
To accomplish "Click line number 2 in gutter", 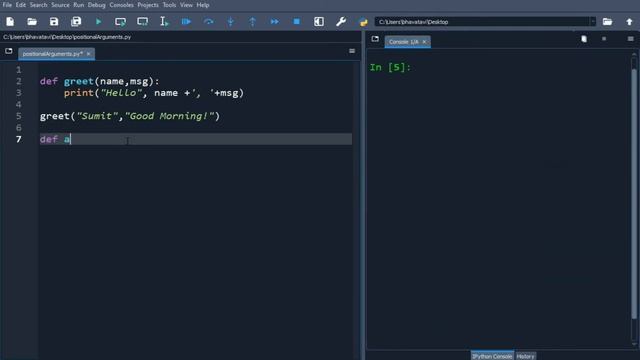I will (x=18, y=81).
